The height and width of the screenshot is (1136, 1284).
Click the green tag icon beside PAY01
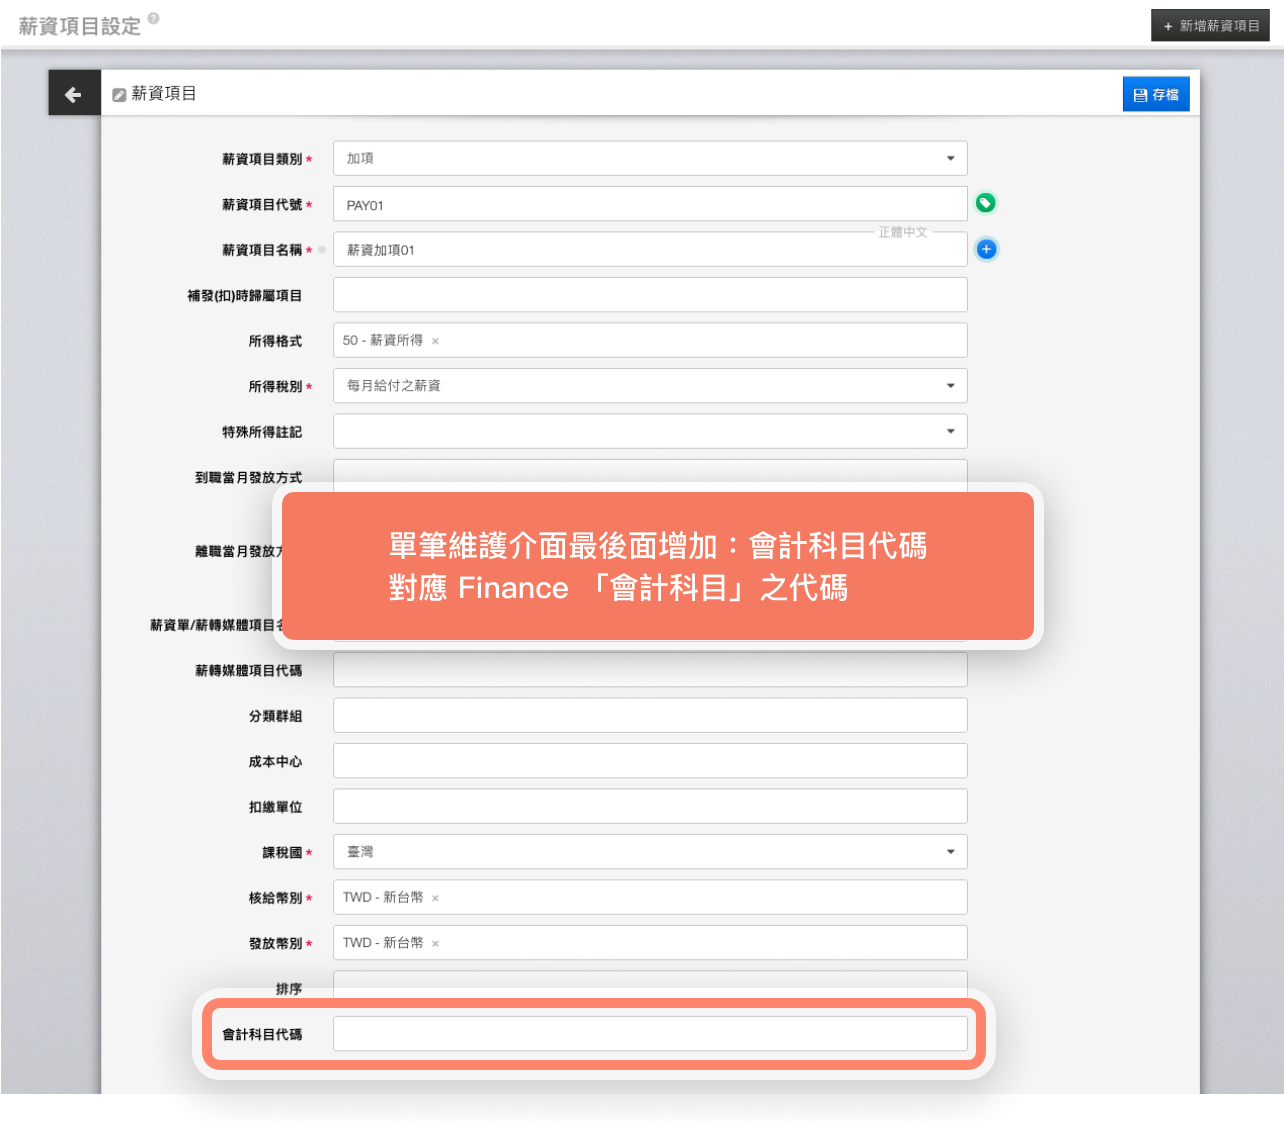tap(985, 204)
